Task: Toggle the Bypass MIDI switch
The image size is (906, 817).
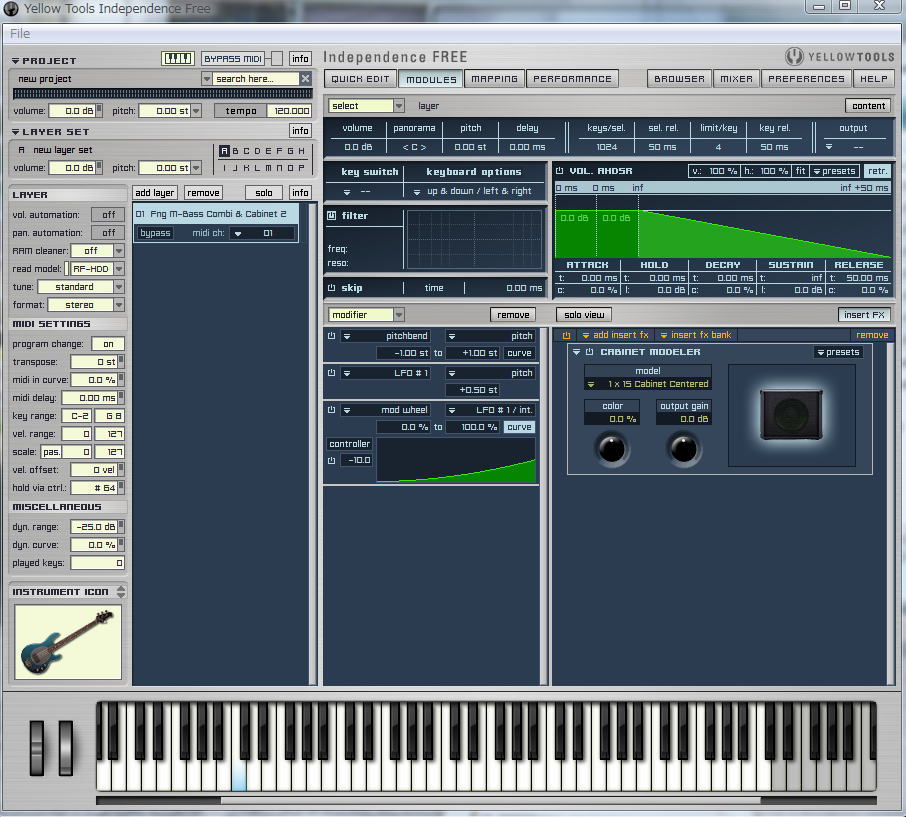Action: [x=277, y=58]
